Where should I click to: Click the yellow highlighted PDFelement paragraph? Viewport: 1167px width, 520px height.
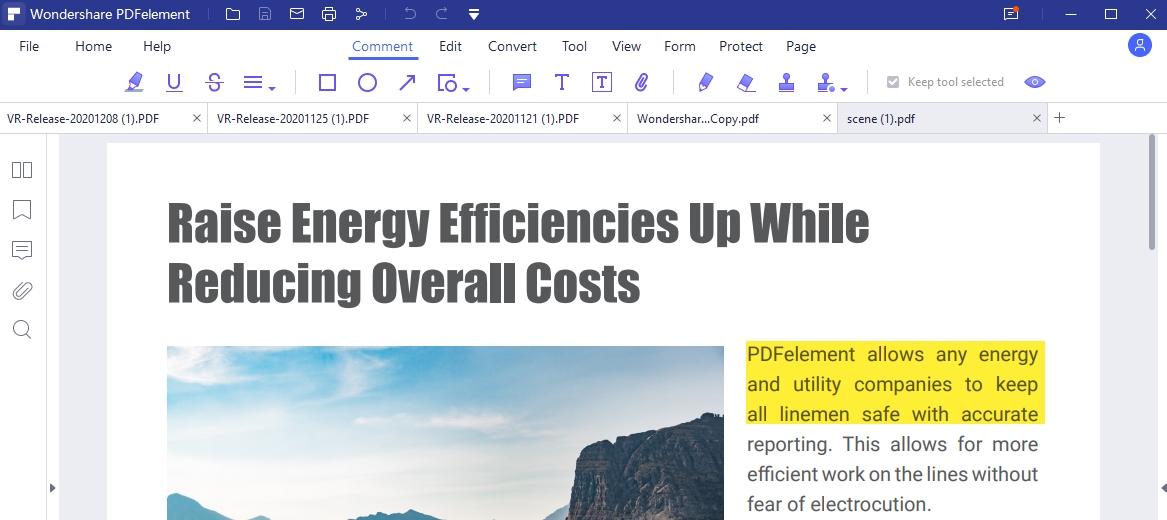(895, 383)
